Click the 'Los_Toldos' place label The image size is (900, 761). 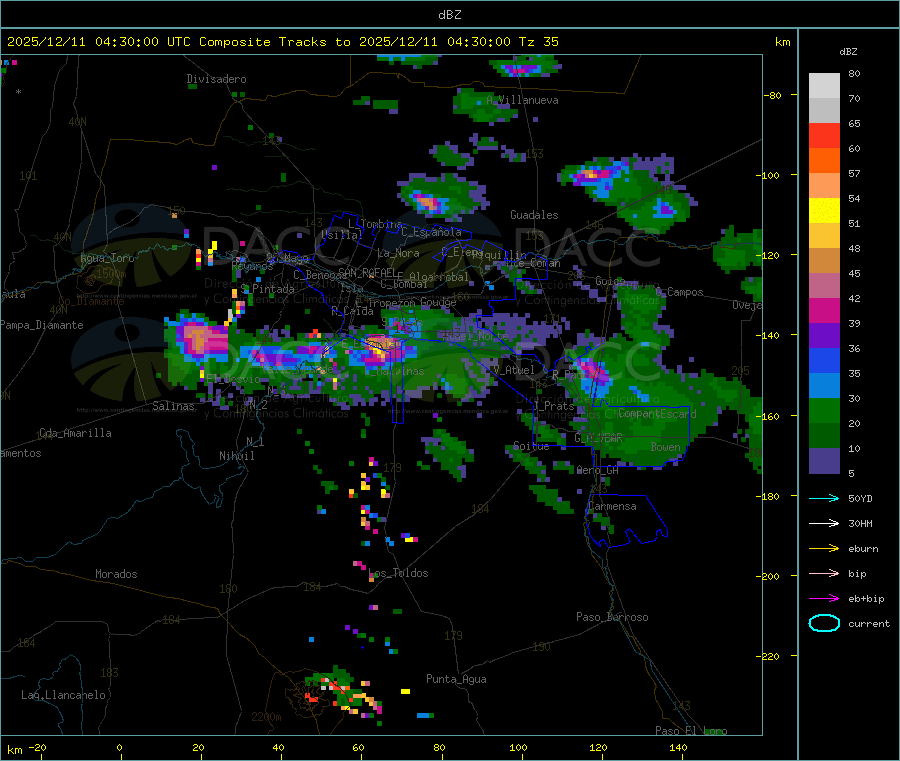pos(398,573)
